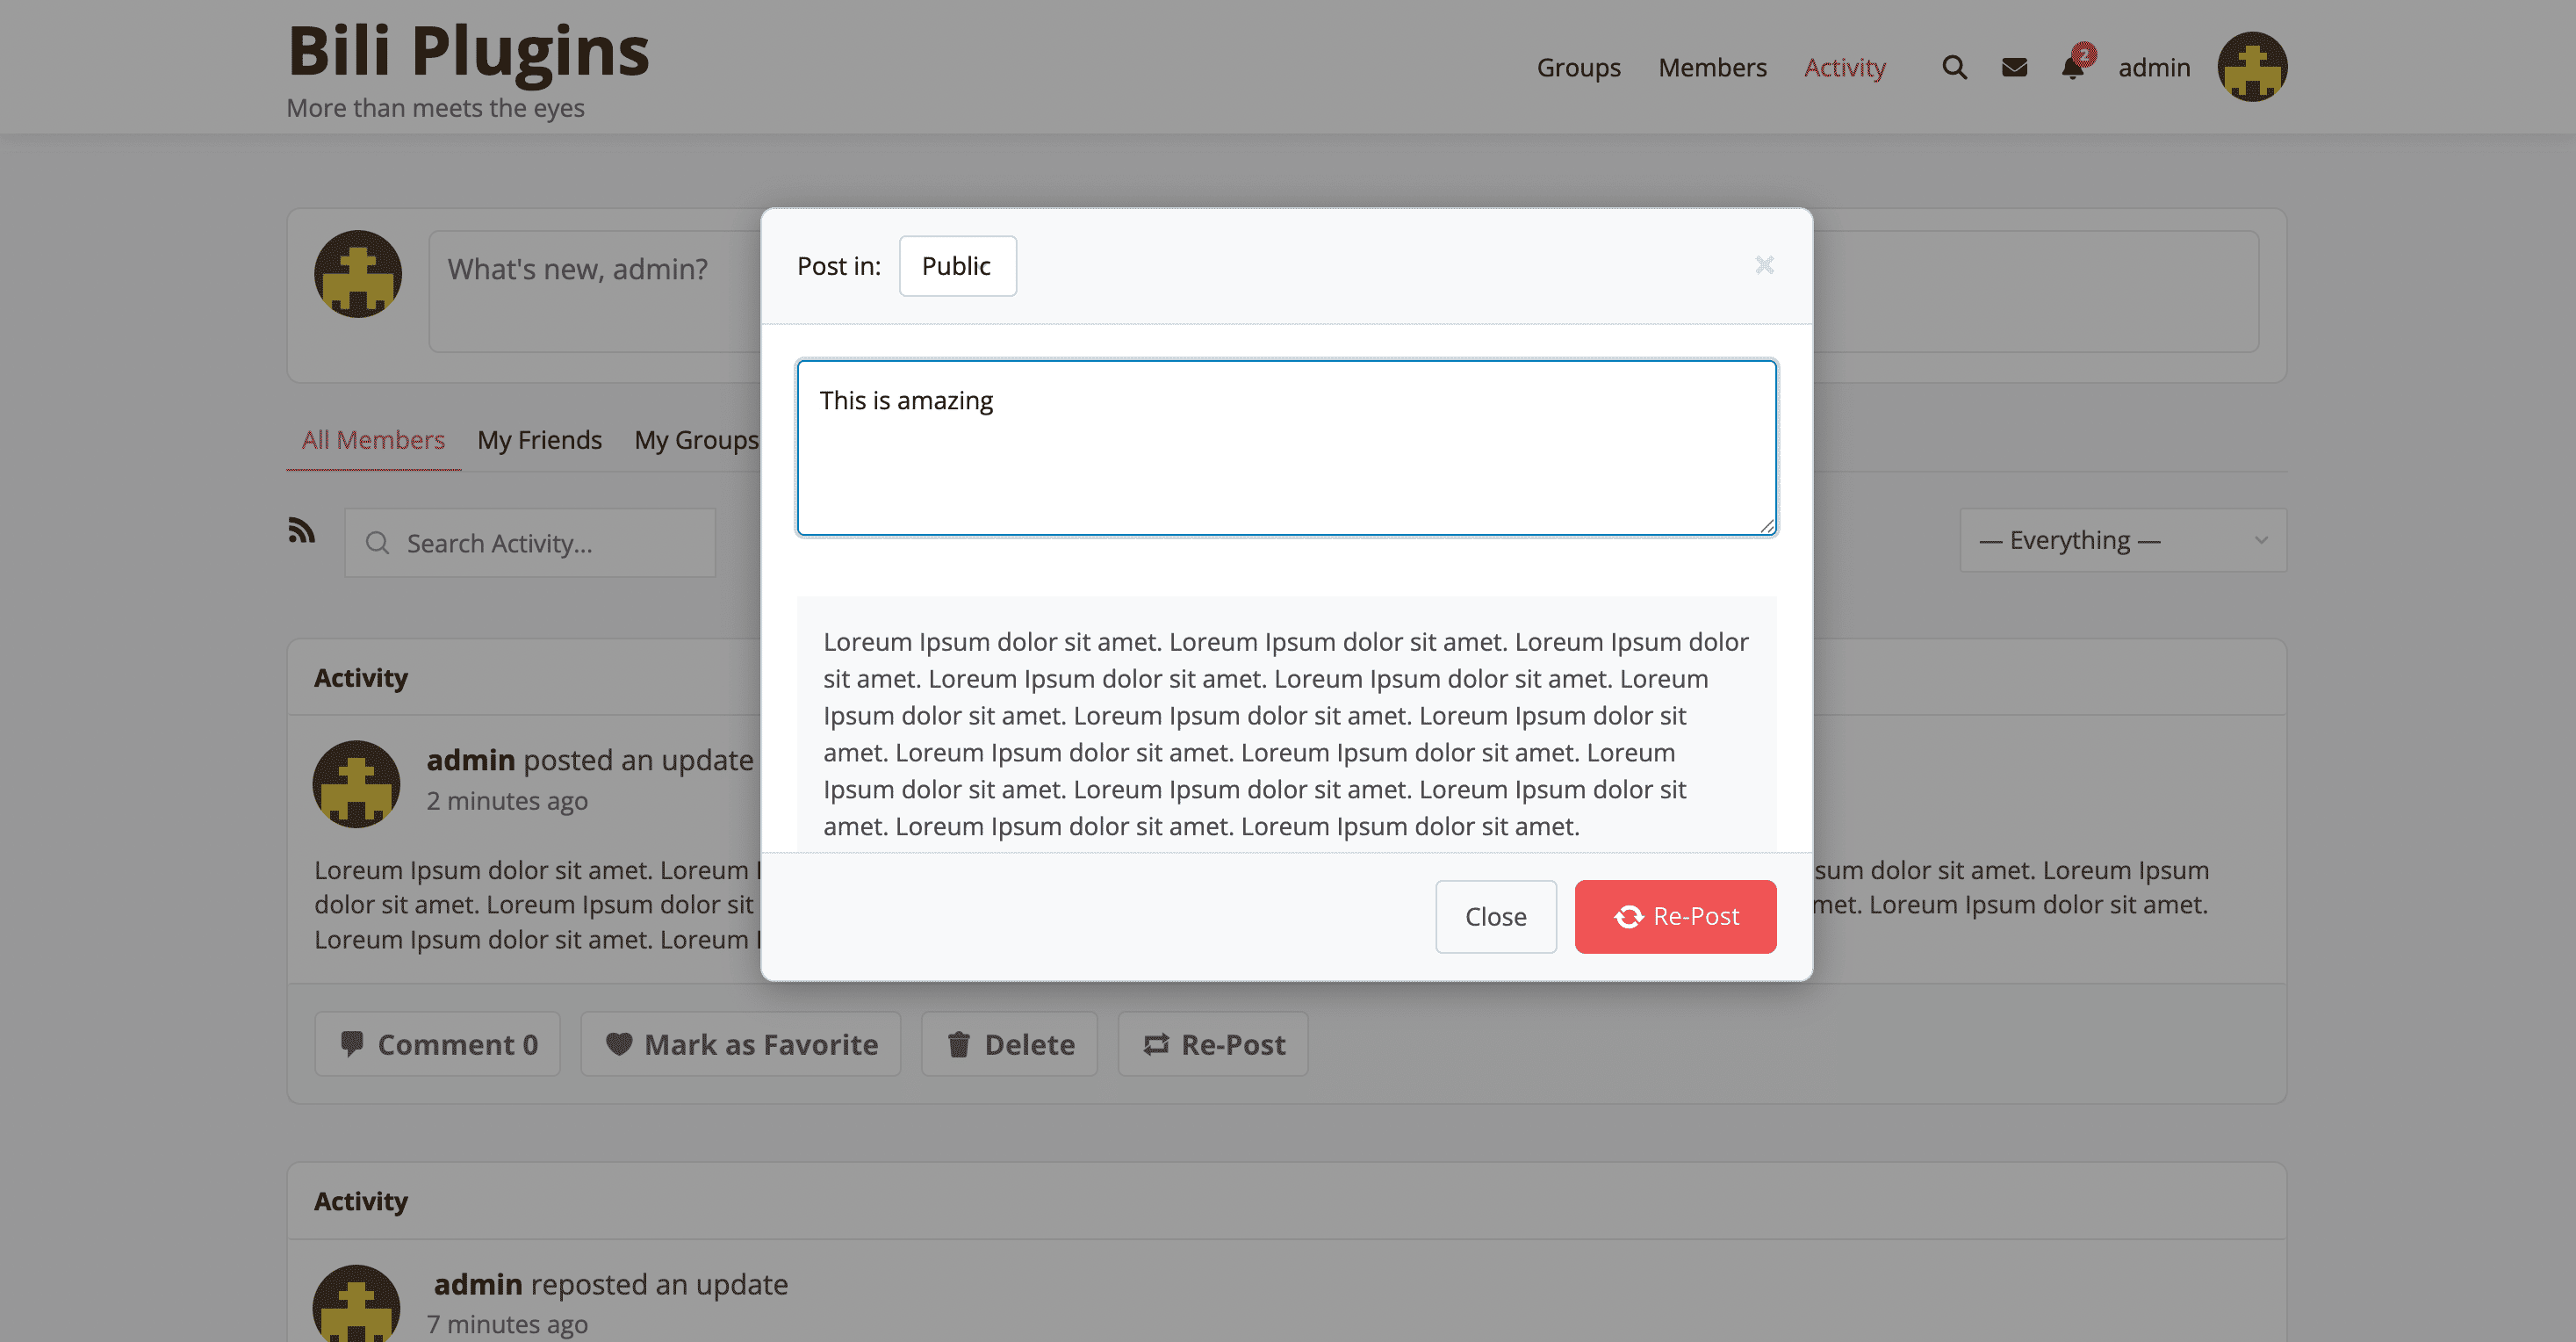Click the Post in: label
This screenshot has height=1342, width=2576.
coord(838,266)
